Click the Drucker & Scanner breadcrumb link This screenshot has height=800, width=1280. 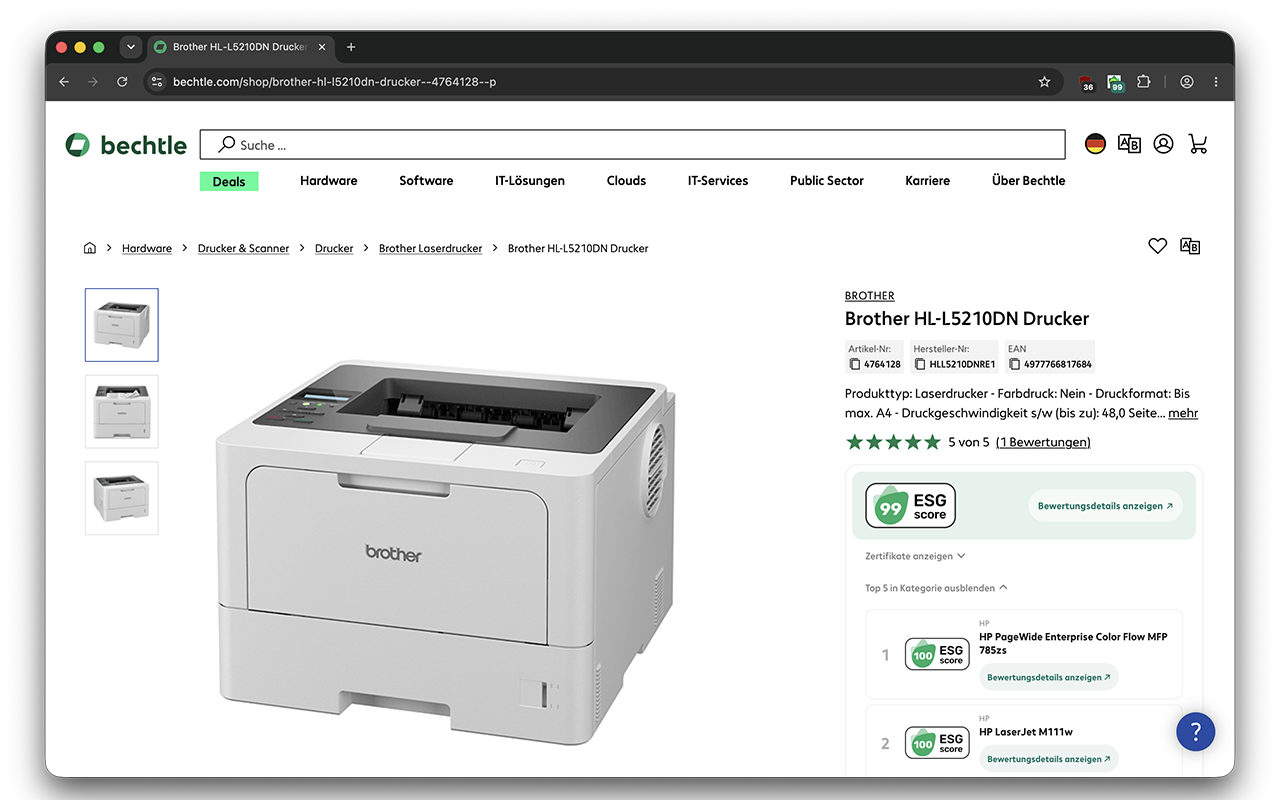[243, 248]
